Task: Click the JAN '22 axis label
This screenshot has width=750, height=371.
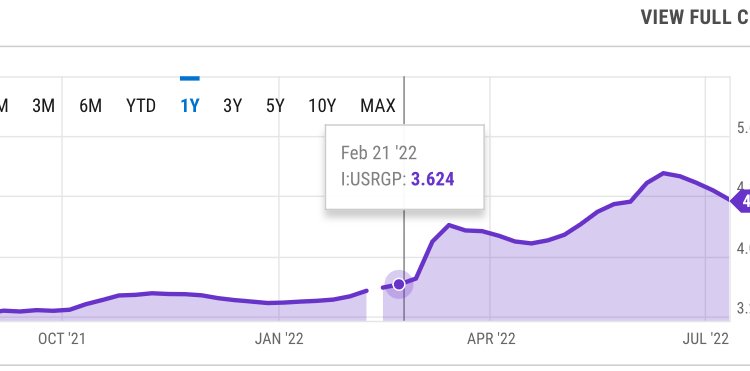Action: pyautogui.click(x=279, y=339)
